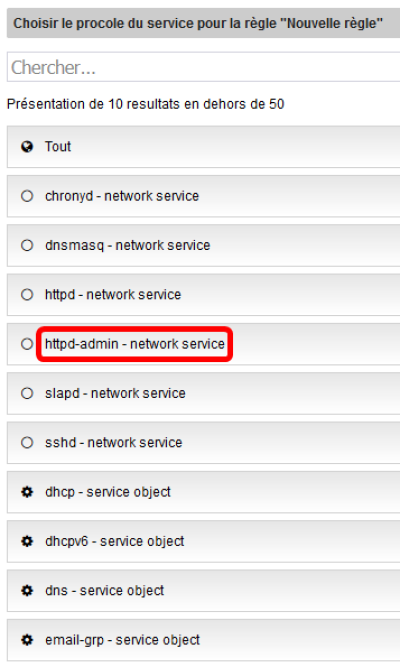Pick 'httpd-admin - network service' entry
Screen dimensions: 400x667
[203, 344]
